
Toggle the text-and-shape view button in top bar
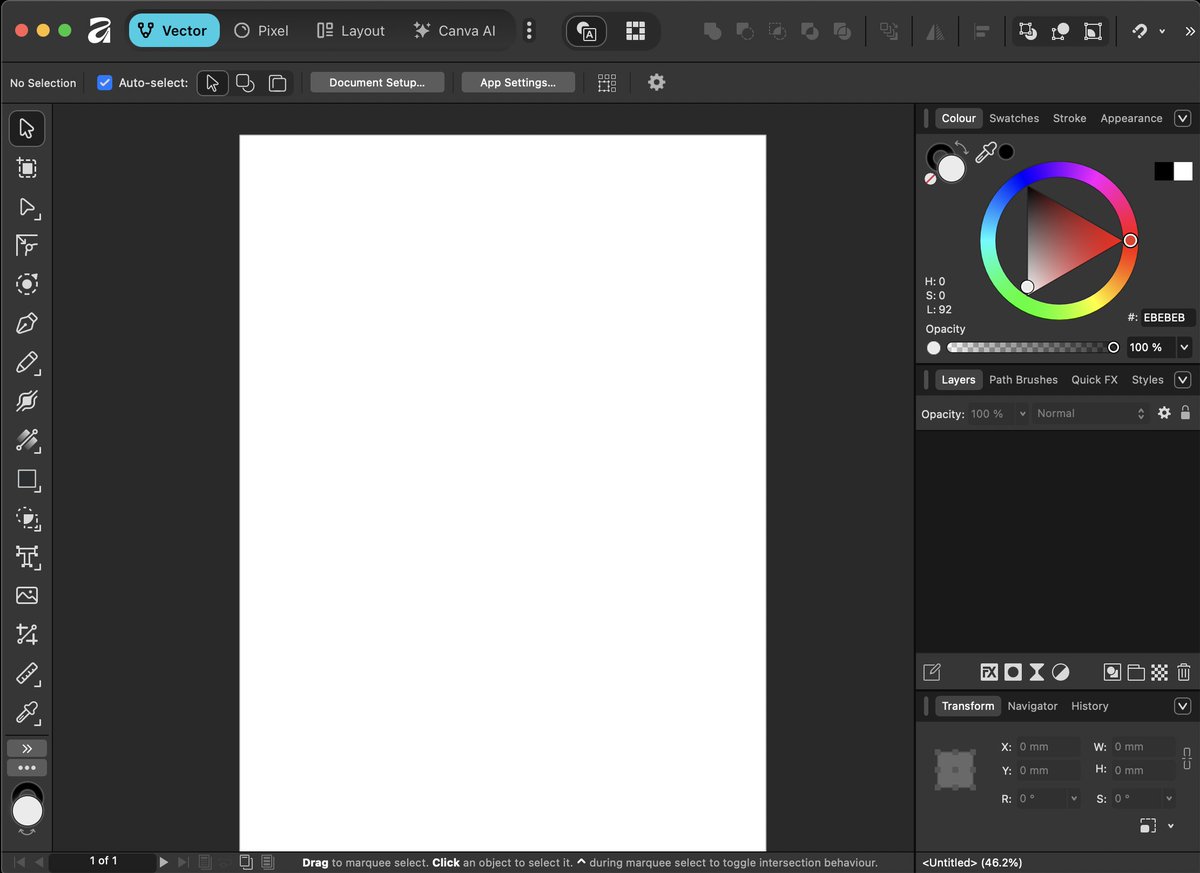pos(587,31)
